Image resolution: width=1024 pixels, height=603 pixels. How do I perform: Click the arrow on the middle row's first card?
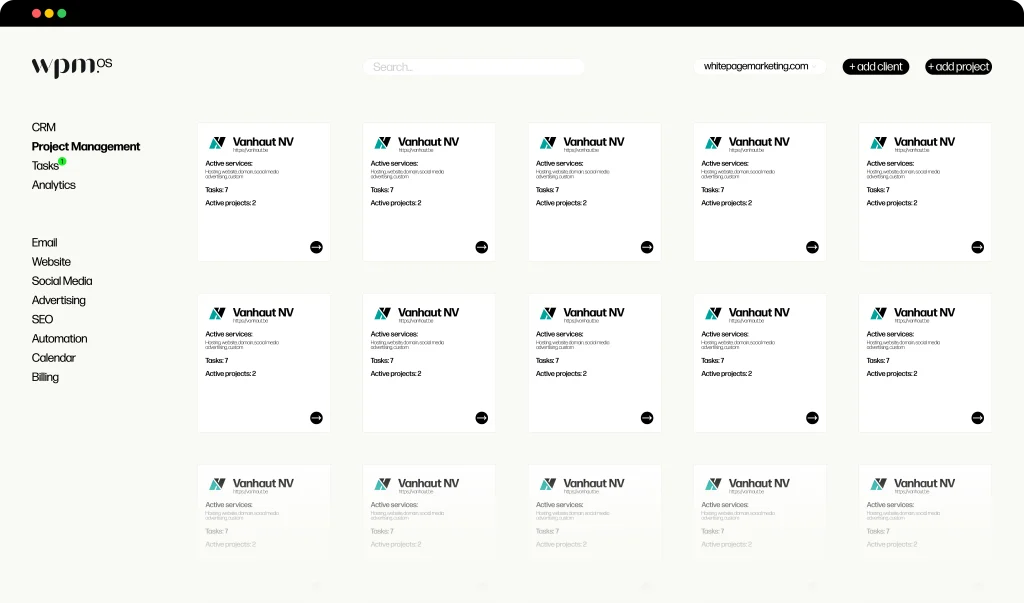316,418
